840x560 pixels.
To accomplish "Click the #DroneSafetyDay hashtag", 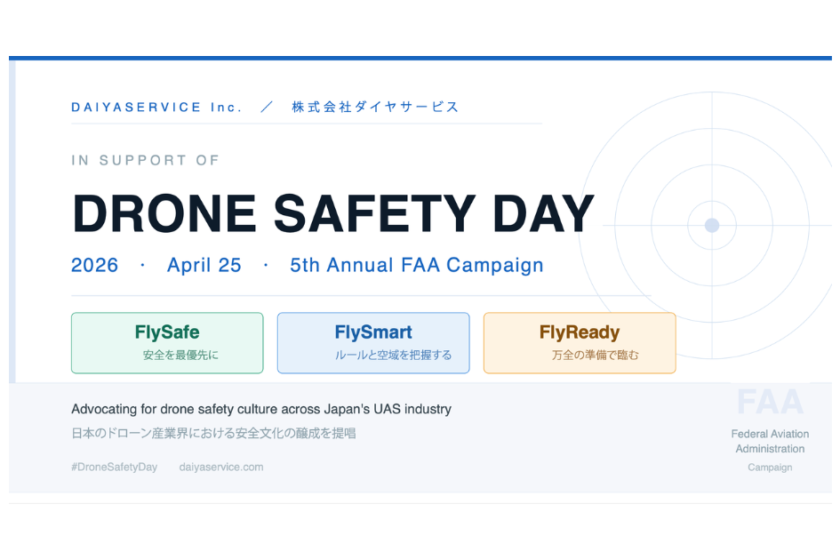I will (114, 467).
